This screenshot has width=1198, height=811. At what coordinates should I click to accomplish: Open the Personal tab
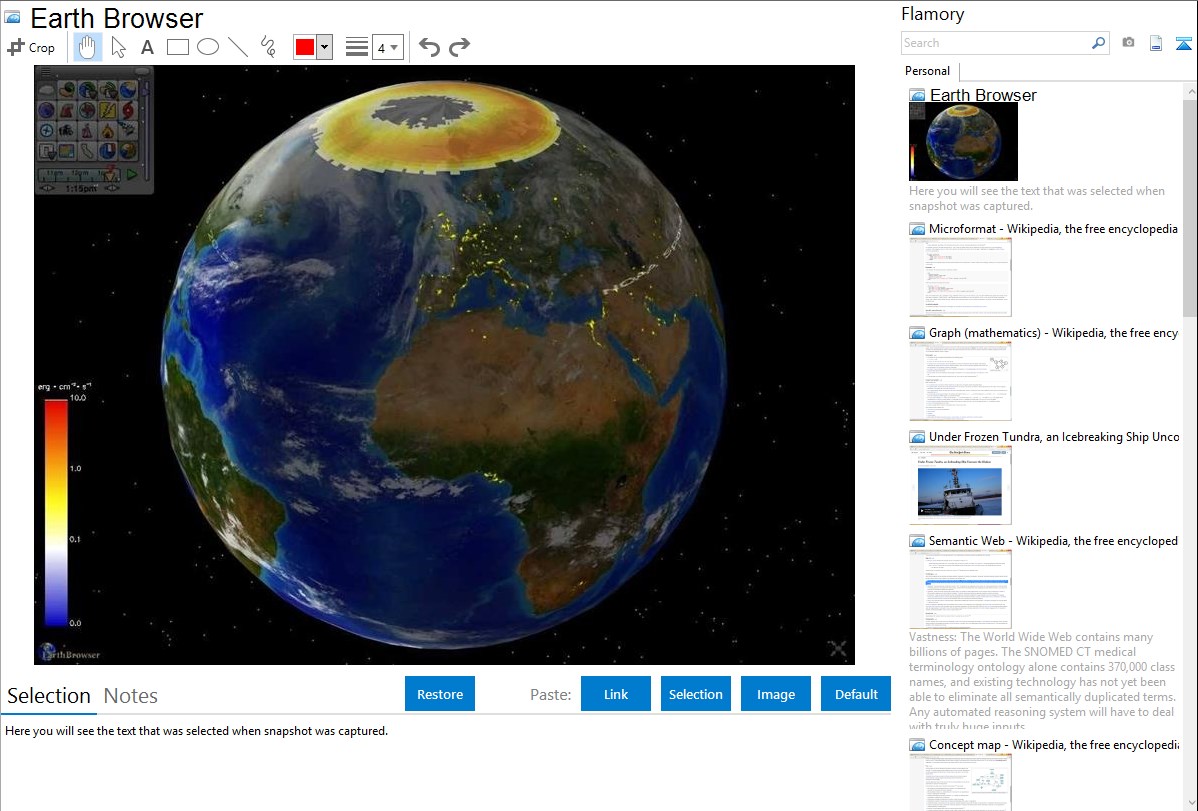[927, 71]
